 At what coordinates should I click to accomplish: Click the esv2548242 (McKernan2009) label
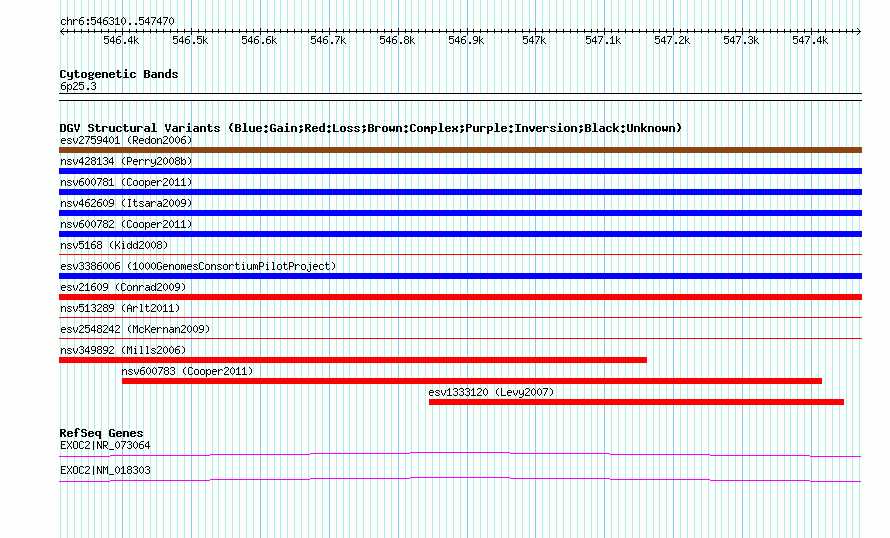click(x=135, y=329)
